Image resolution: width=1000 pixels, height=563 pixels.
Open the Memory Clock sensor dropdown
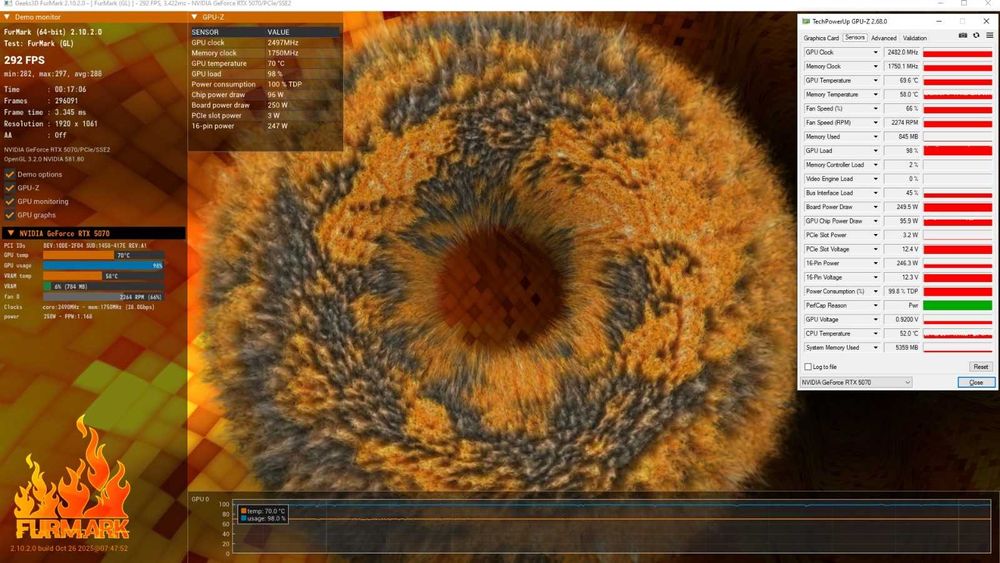pos(875,66)
